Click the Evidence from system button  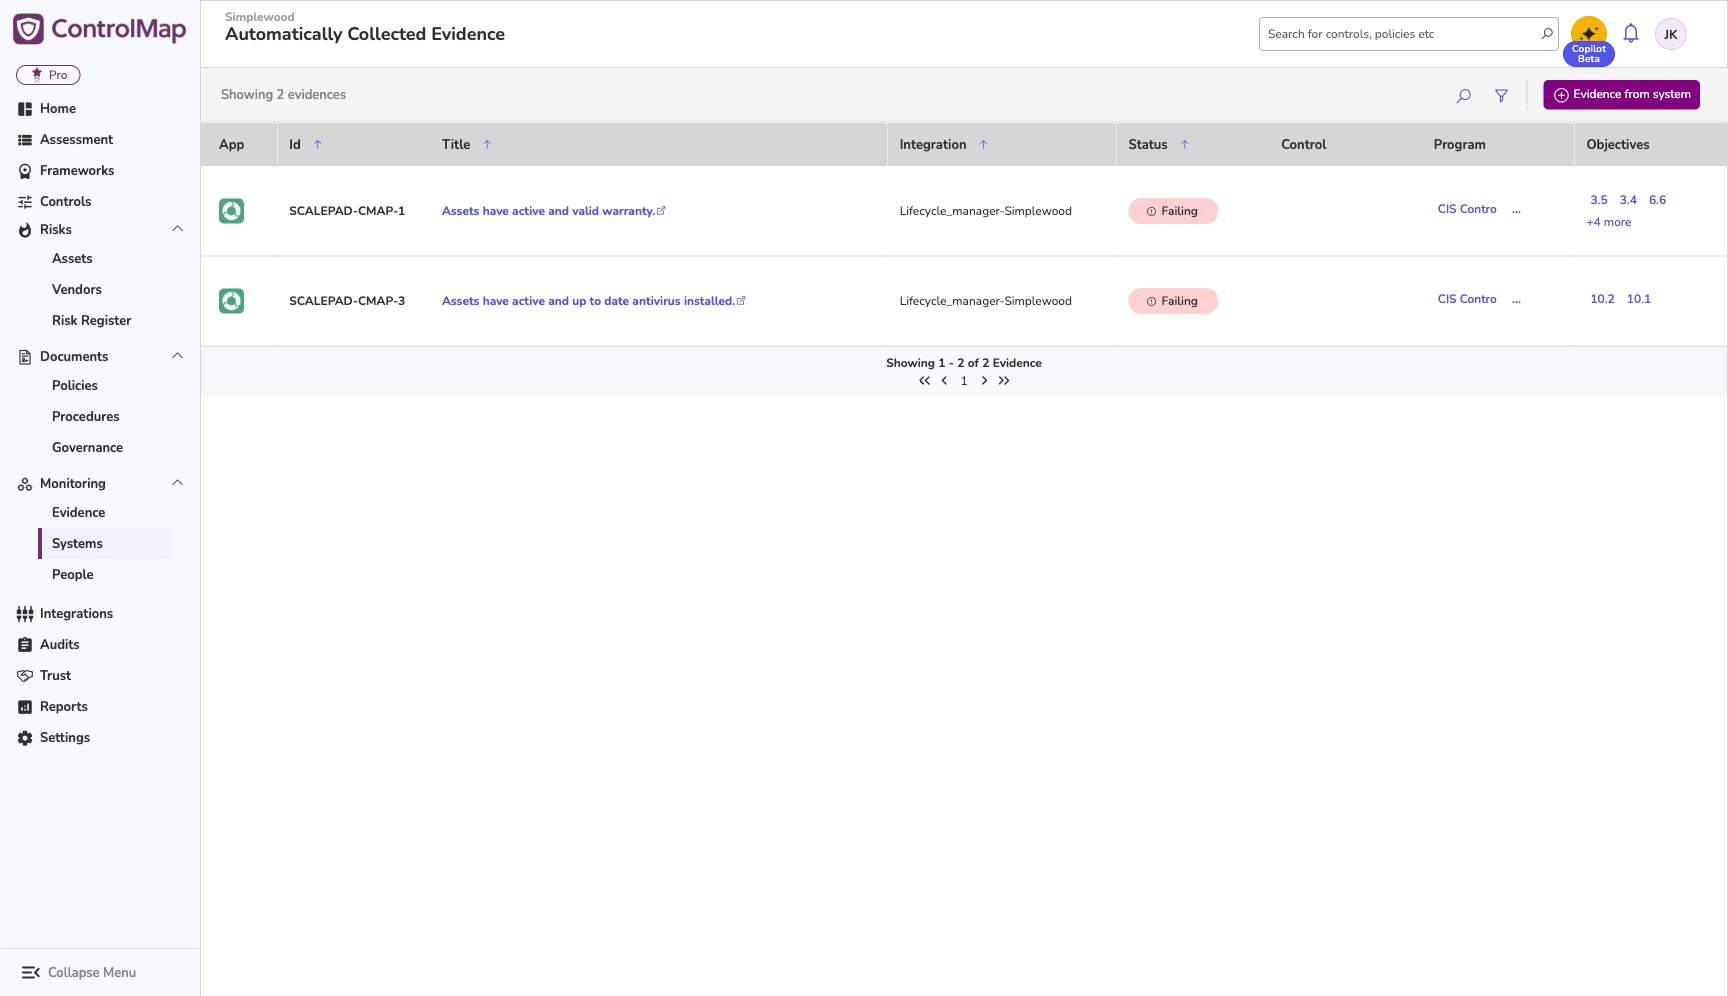pos(1621,95)
